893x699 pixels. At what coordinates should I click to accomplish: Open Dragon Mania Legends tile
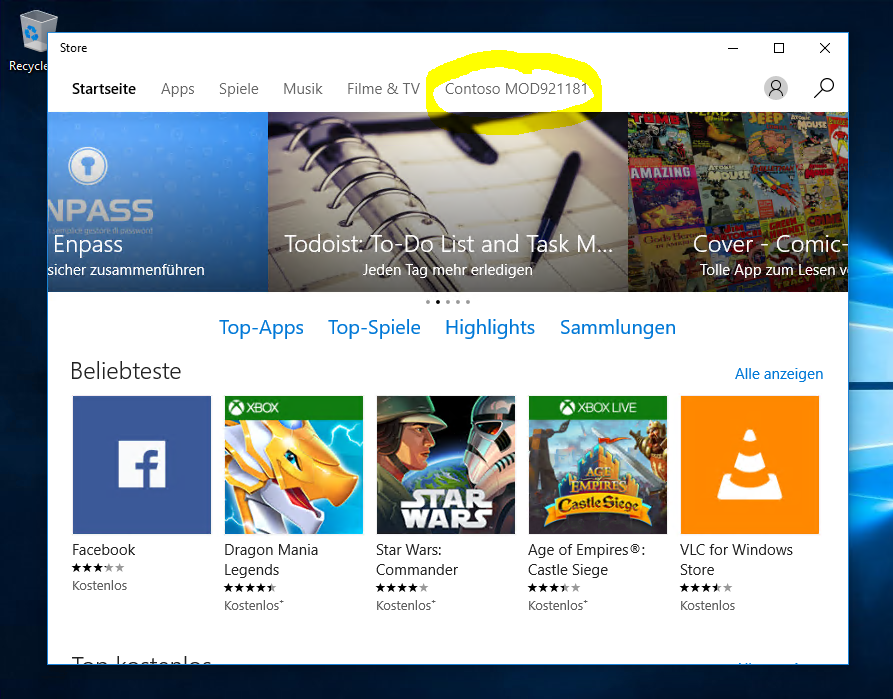pos(294,465)
